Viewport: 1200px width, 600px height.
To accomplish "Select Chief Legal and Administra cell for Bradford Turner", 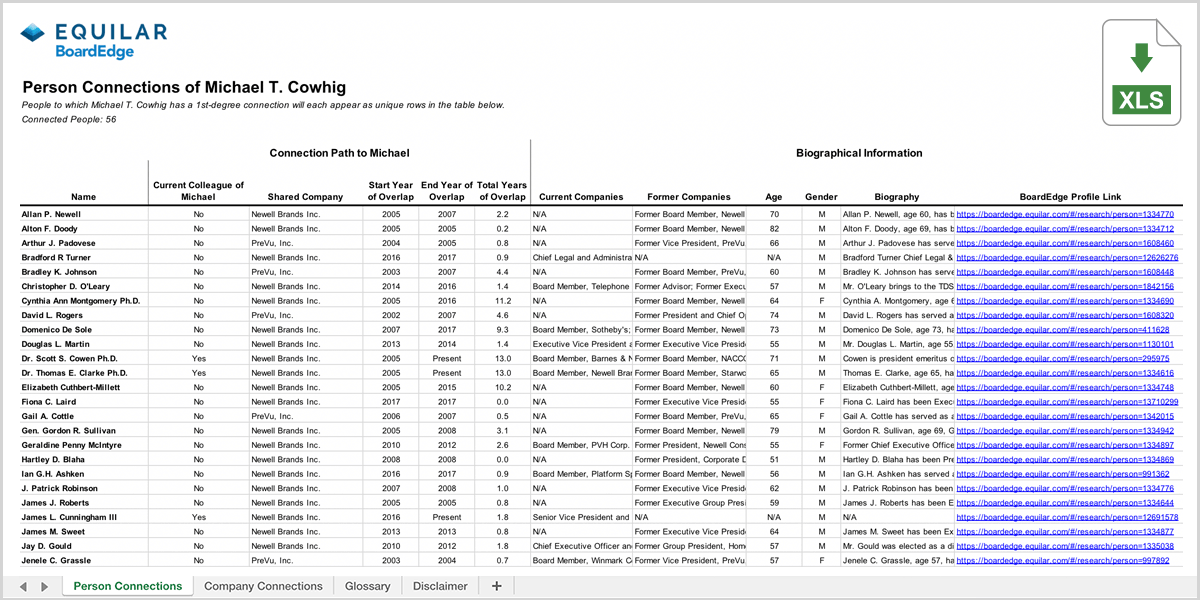I will point(581,258).
